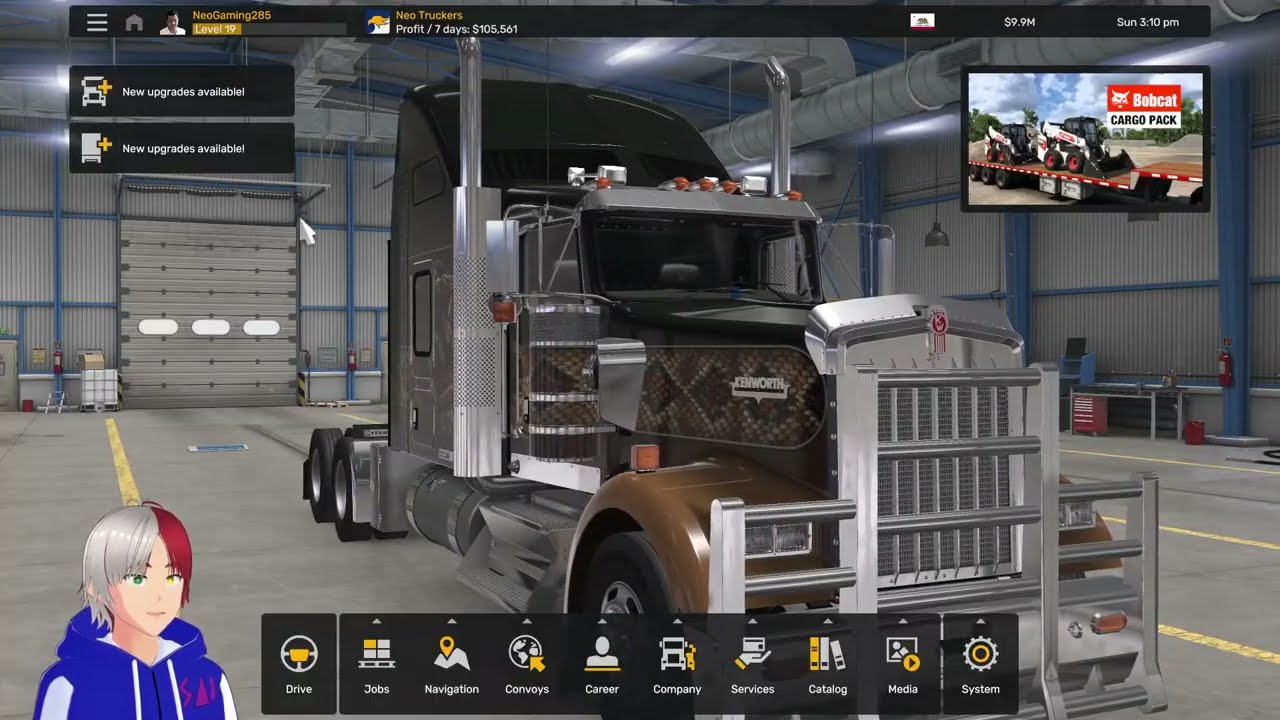Click Profit / 7 days: $105,561 text
The height and width of the screenshot is (720, 1280).
pyautogui.click(x=457, y=29)
